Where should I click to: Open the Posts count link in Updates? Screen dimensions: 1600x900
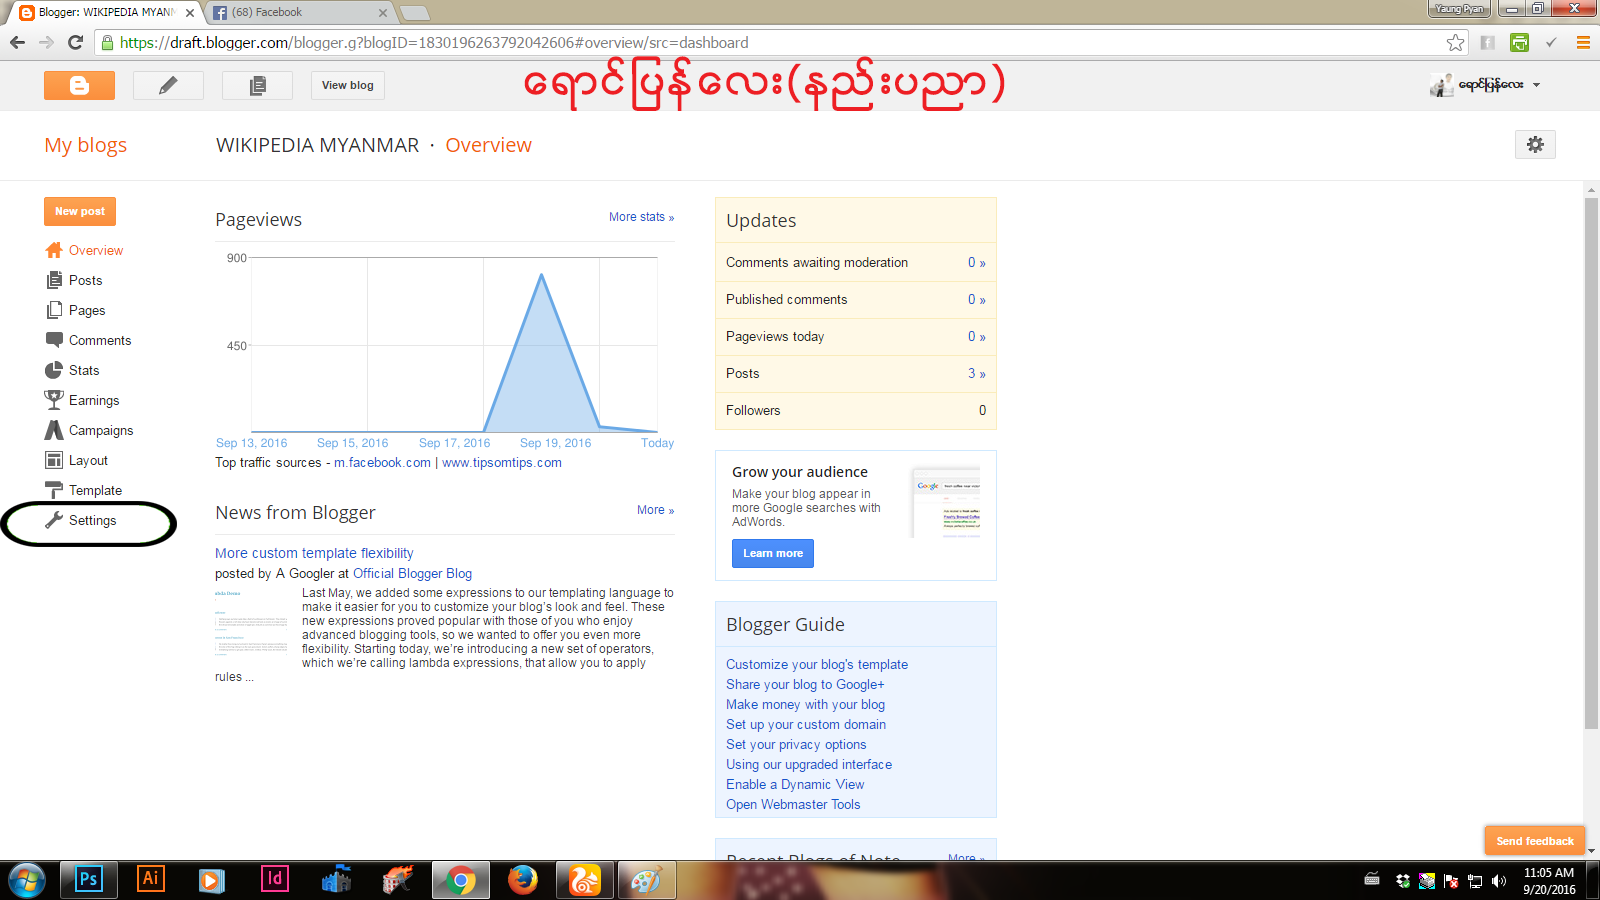(976, 374)
